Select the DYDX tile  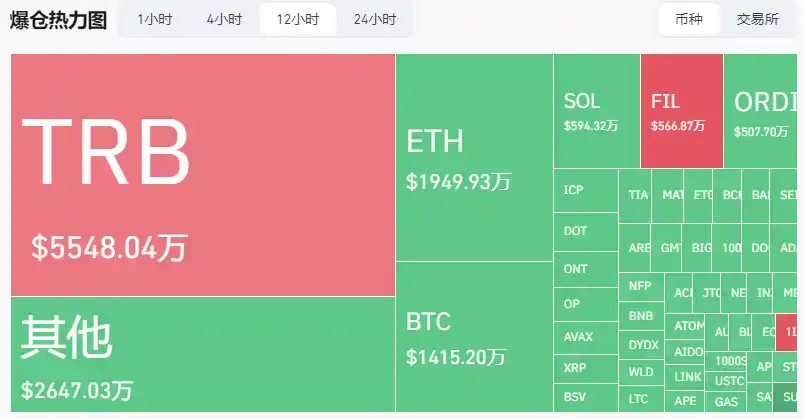pyautogui.click(x=641, y=345)
